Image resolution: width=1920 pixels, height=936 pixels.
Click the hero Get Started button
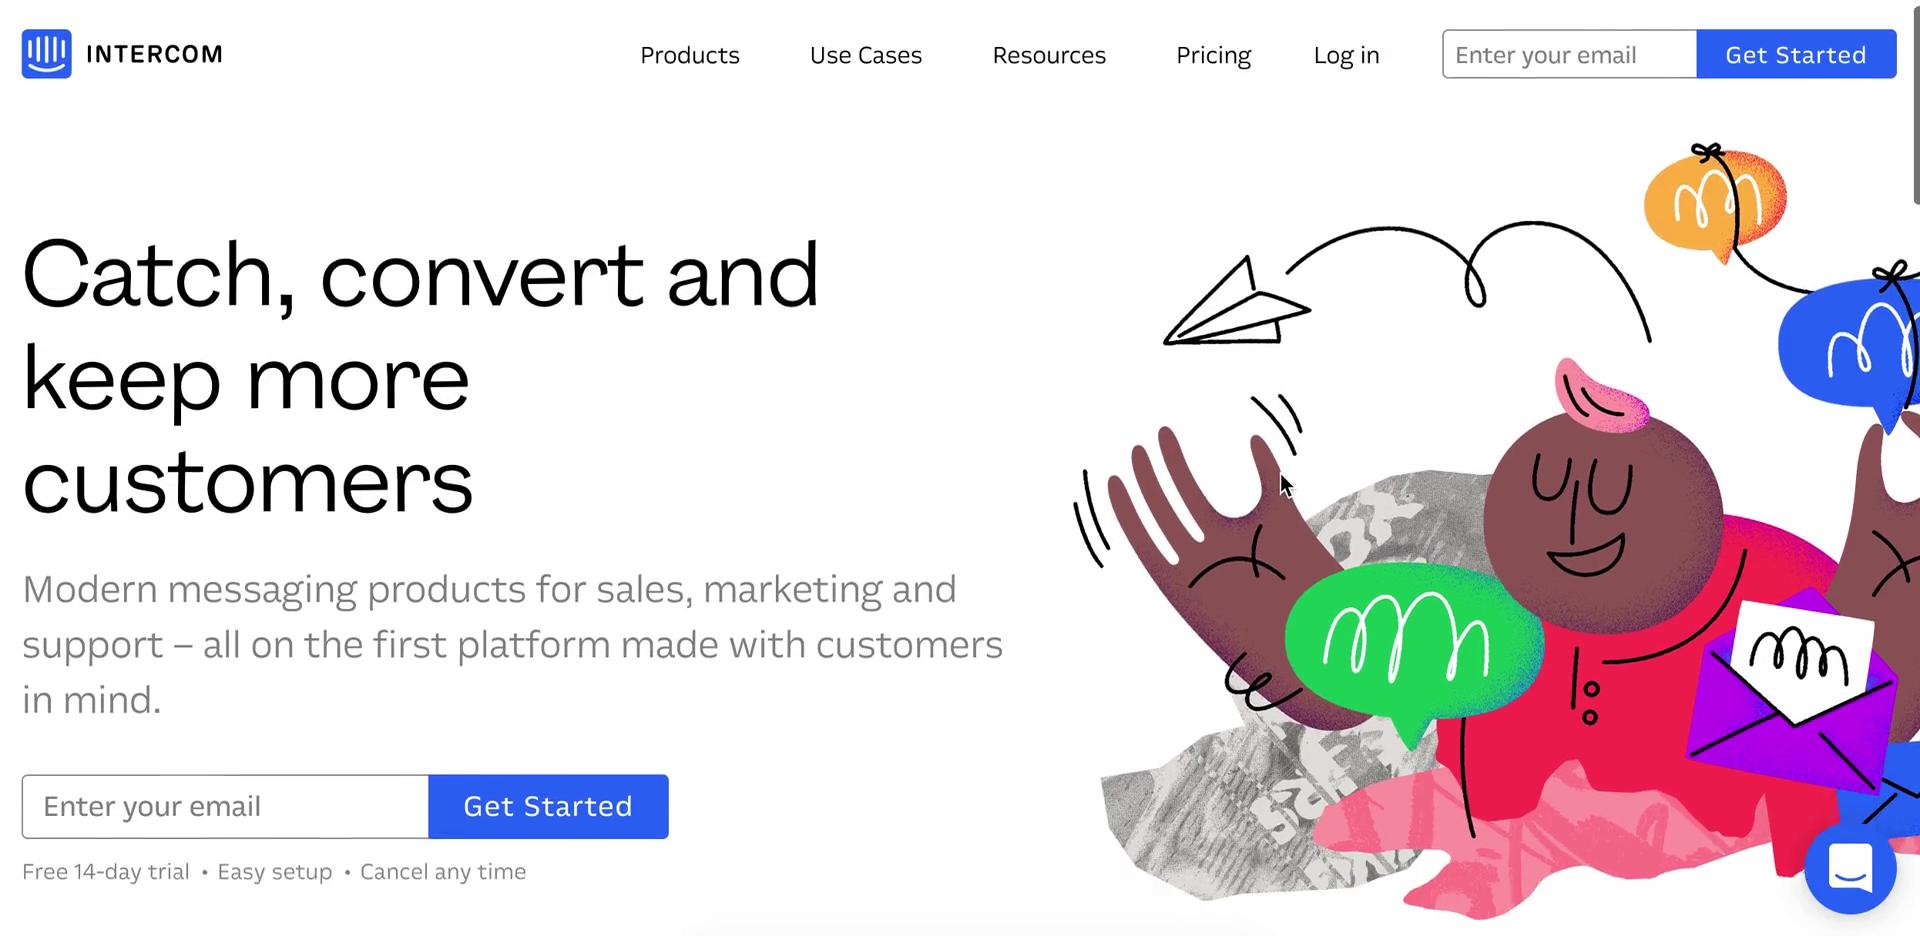[548, 806]
